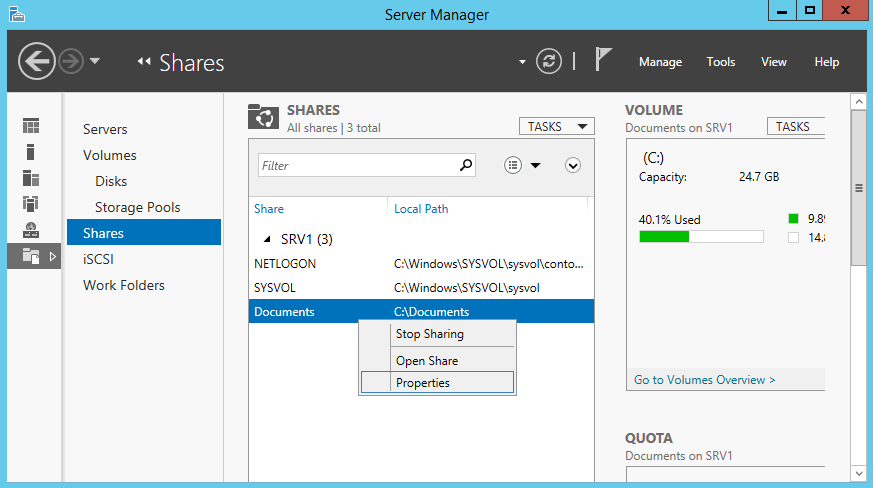Choose Properties from the context menu
Image resolution: width=873 pixels, height=488 pixels.
tap(423, 383)
